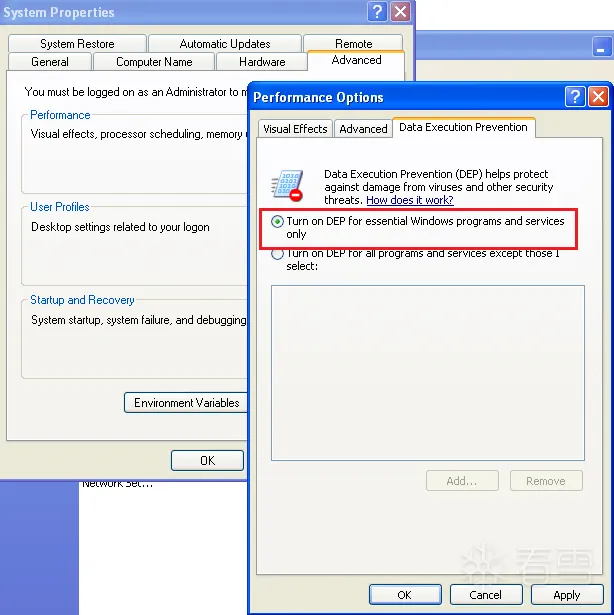Viewport: 614px width, 615px height.
Task: Click the 'User Profiles' group heading
Action: [x=60, y=207]
